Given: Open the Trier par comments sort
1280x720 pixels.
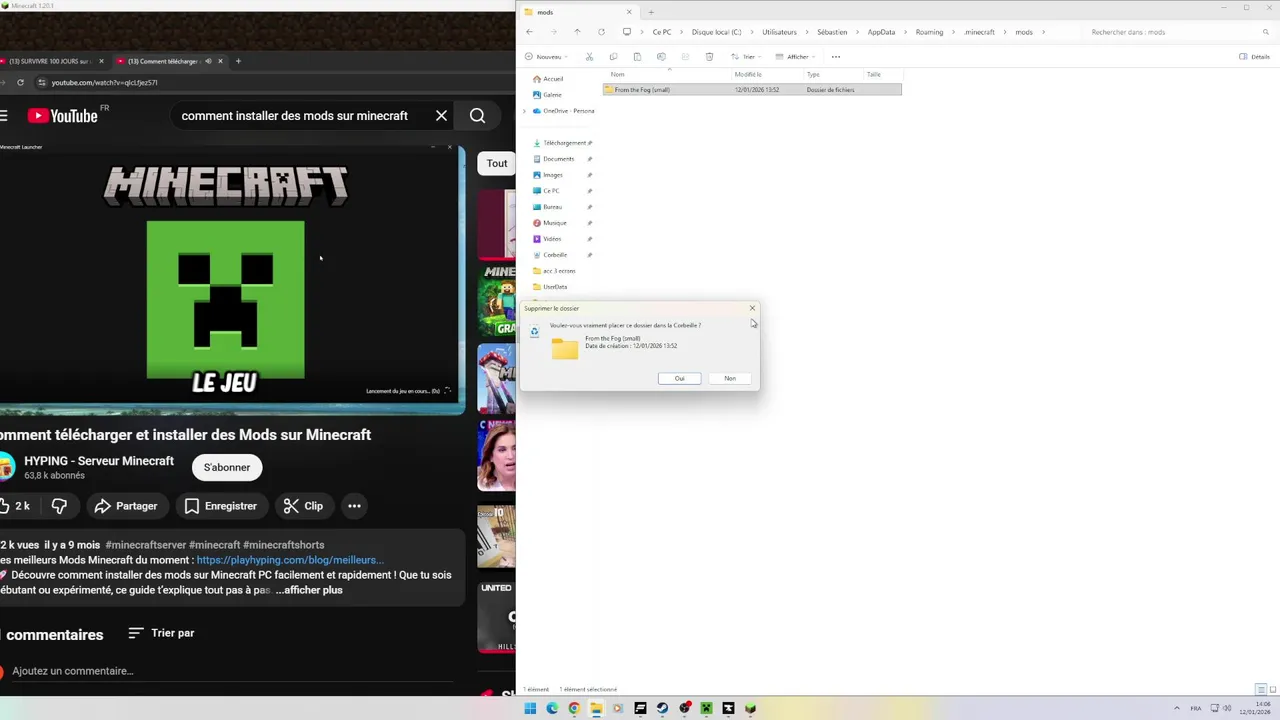Looking at the screenshot, I should (161, 633).
